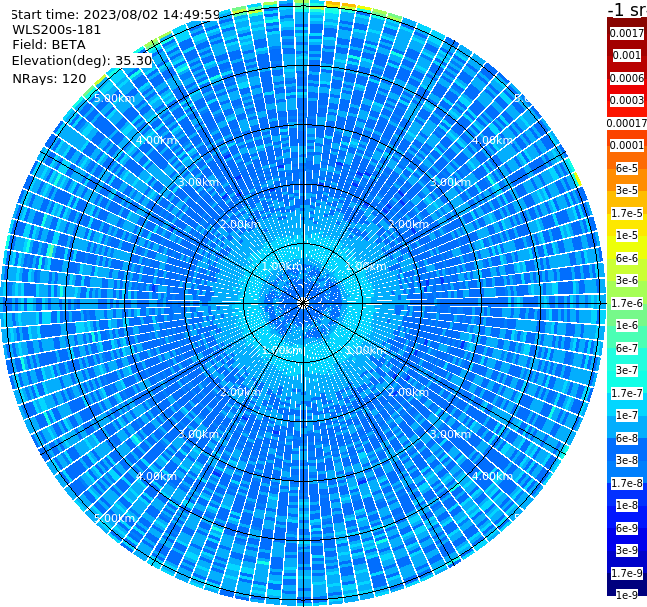
Task: Click the 6e-6 colorbar value
Action: point(627,258)
